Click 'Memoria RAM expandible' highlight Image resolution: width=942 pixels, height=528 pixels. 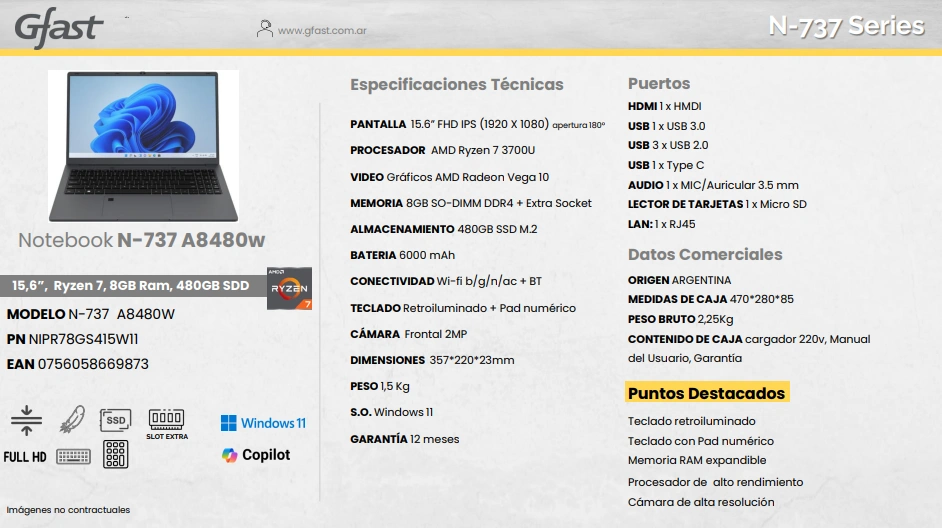coord(697,460)
